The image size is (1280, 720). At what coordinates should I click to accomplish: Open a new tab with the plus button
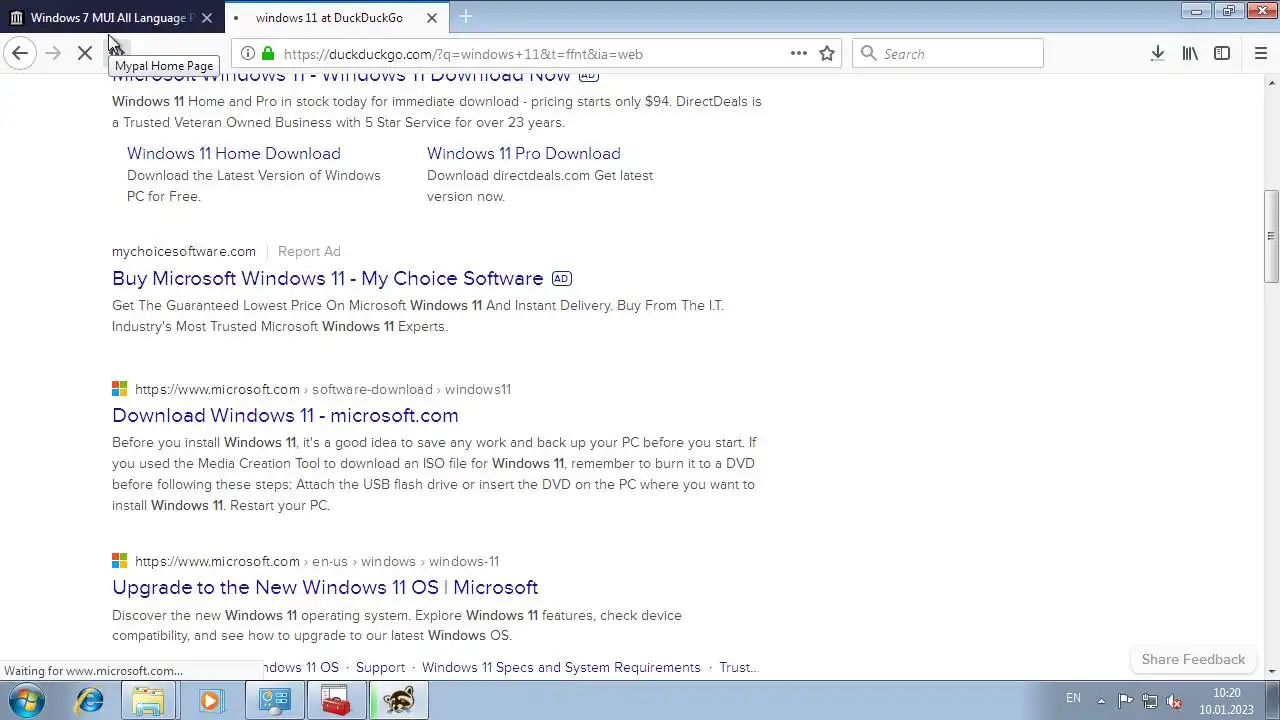tap(466, 17)
